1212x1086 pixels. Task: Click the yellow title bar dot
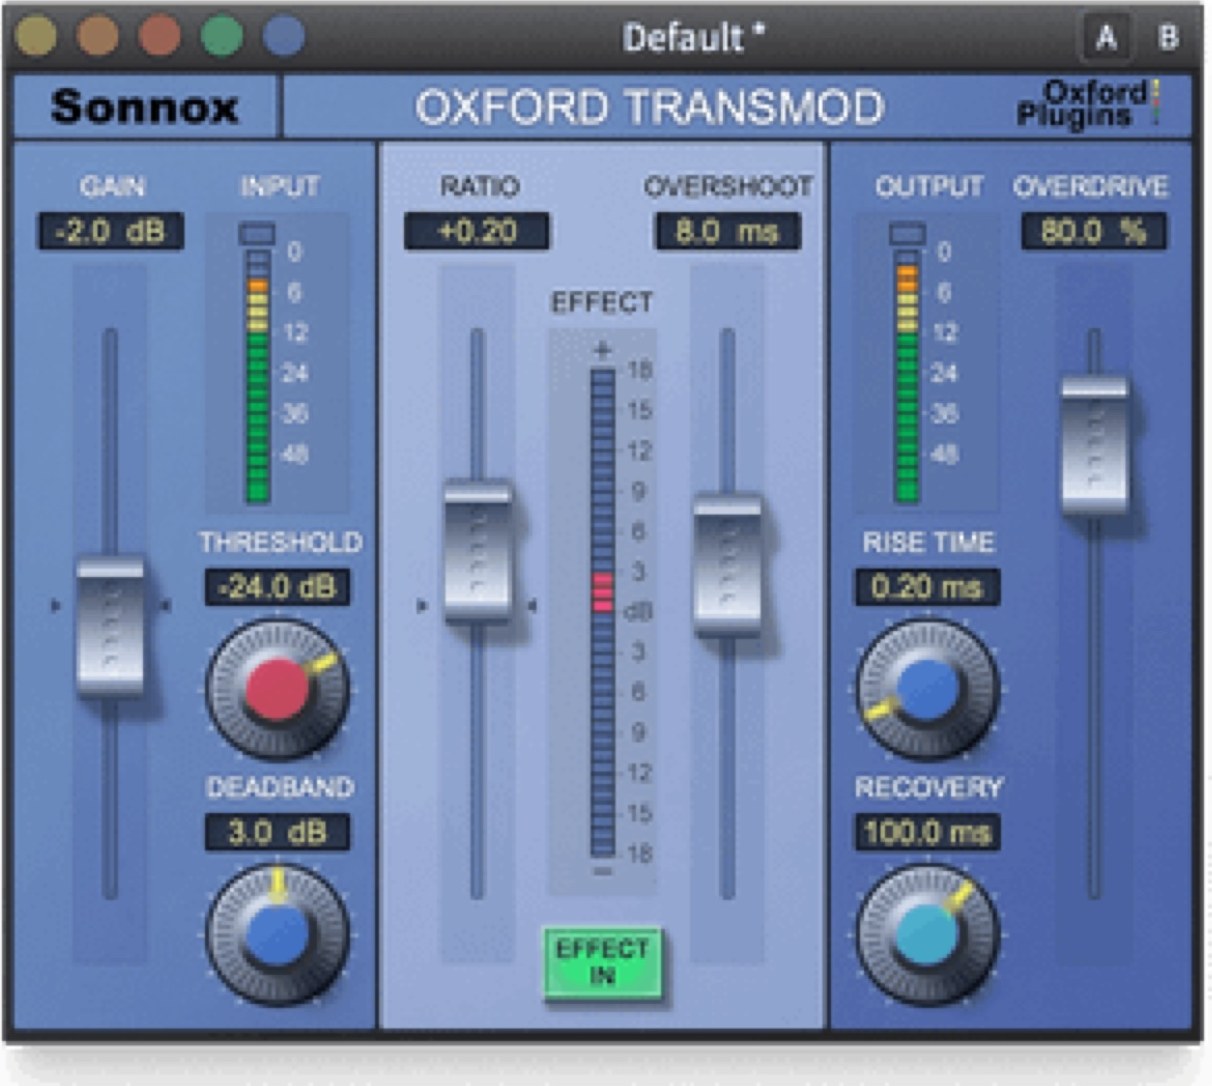(36, 36)
